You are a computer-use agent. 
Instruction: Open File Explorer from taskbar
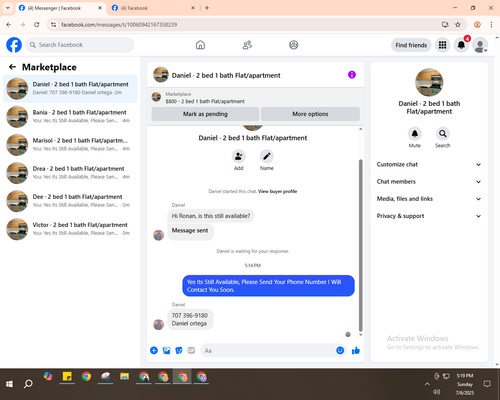125,377
